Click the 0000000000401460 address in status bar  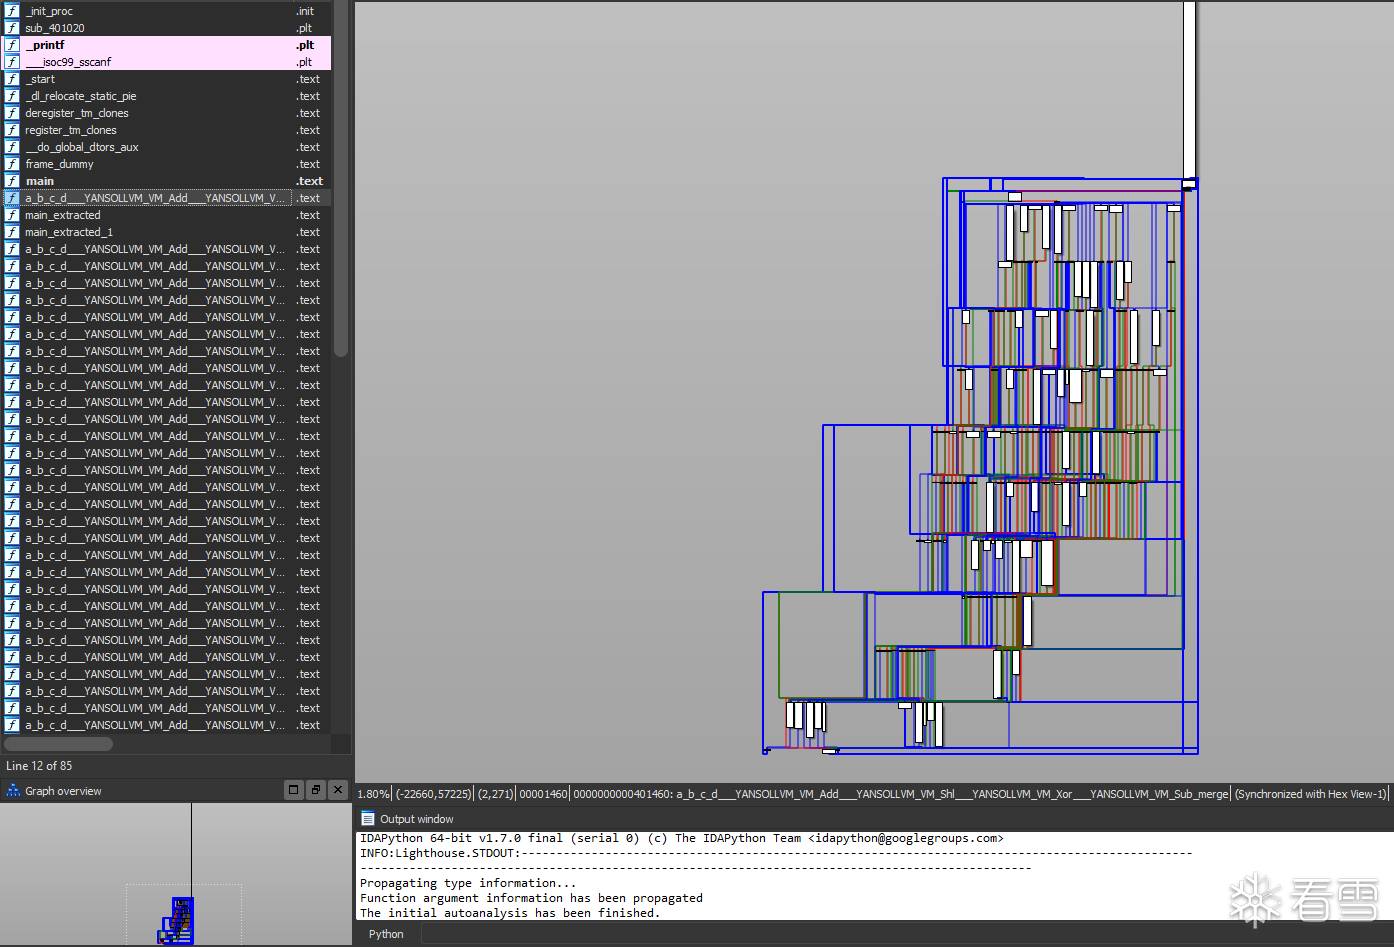(x=622, y=794)
